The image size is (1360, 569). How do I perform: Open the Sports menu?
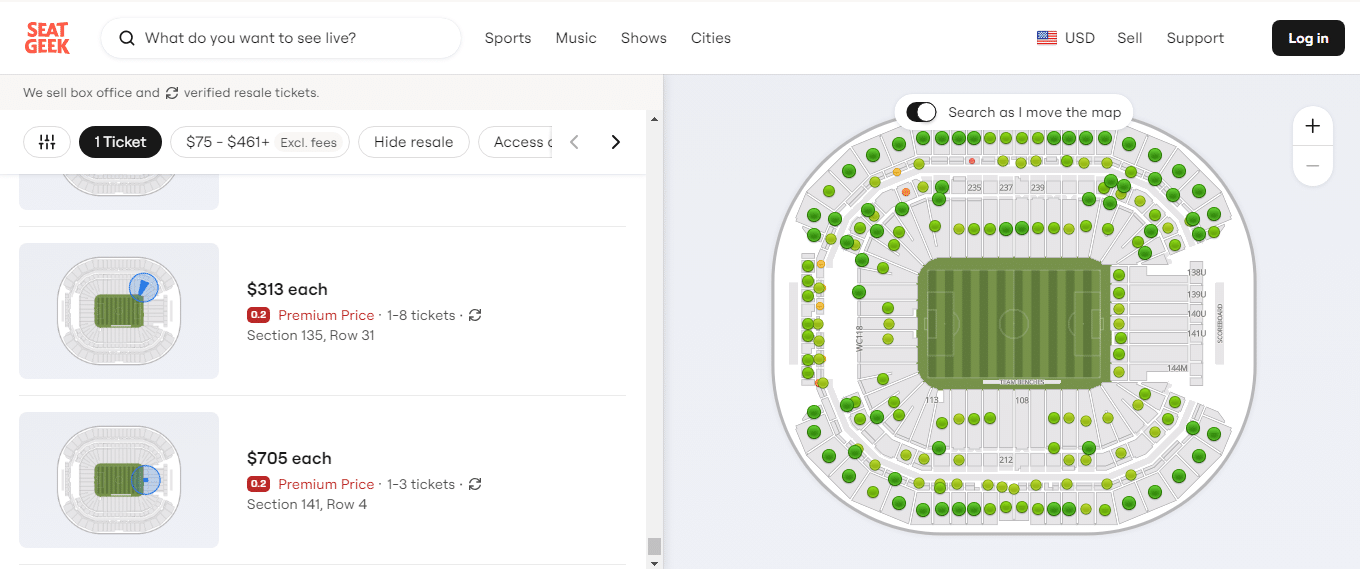click(508, 38)
